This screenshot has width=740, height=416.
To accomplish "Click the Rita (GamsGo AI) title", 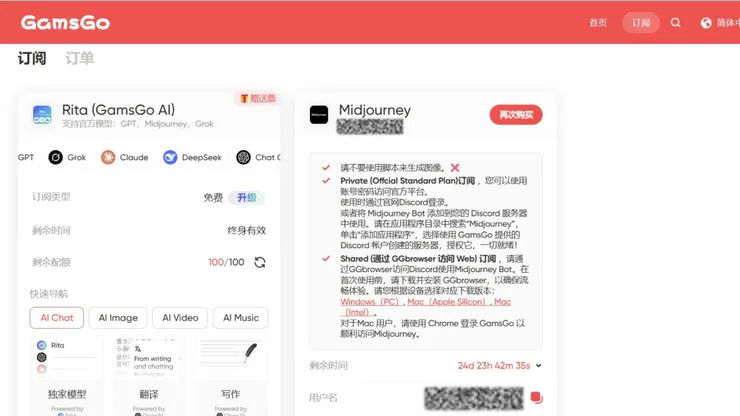I will 118,110.
